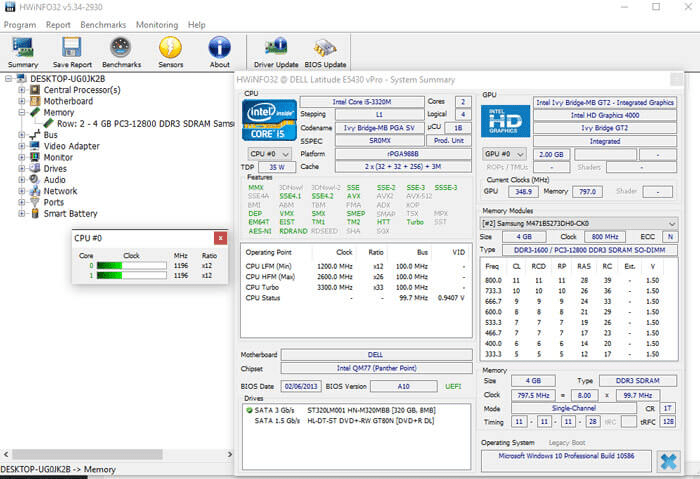
Task: Open the GPU #0 selector dropdown
Action: (504, 154)
